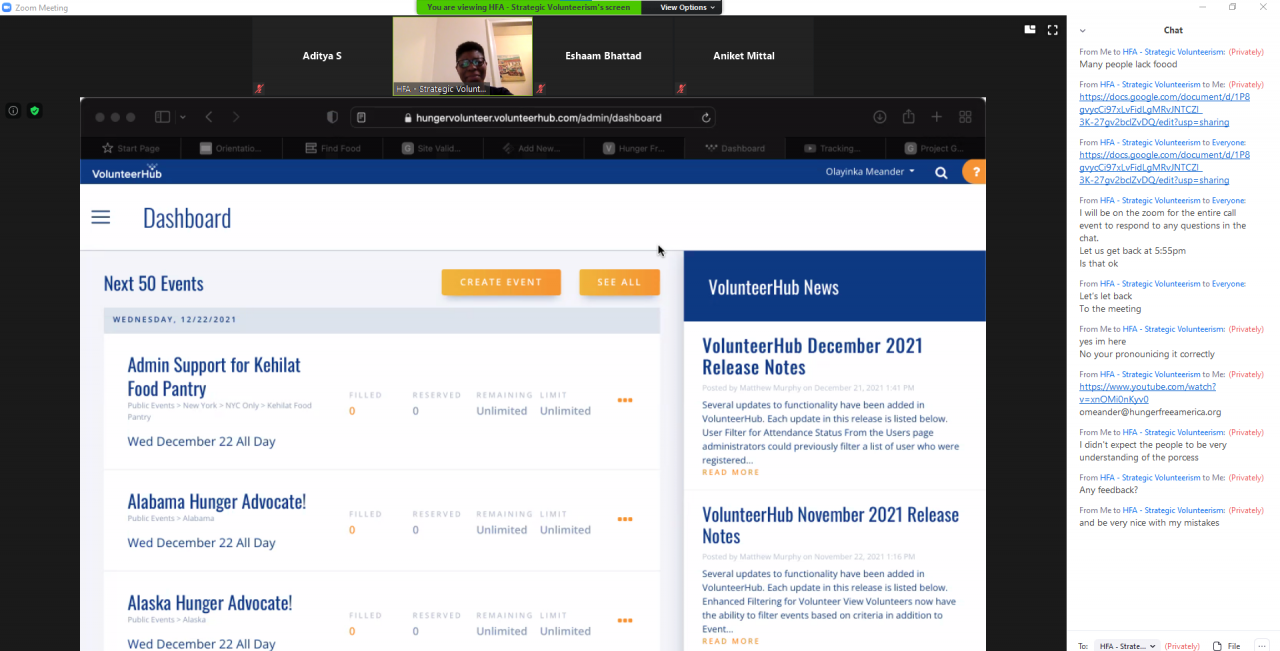Go forward in Safari
The image size is (1280, 651).
point(235,117)
